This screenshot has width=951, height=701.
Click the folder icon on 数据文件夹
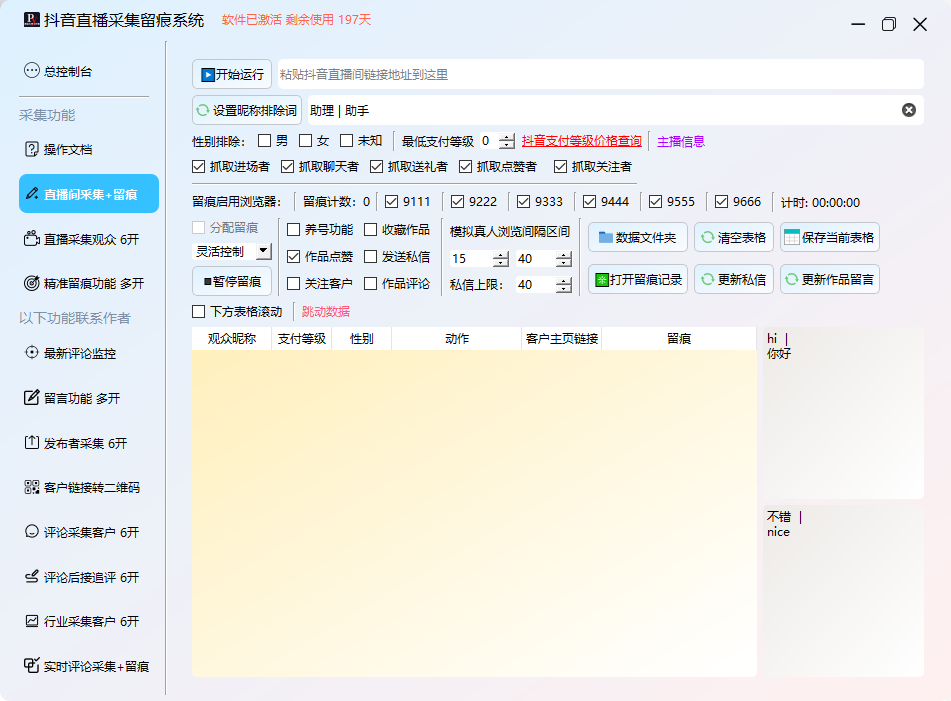605,237
